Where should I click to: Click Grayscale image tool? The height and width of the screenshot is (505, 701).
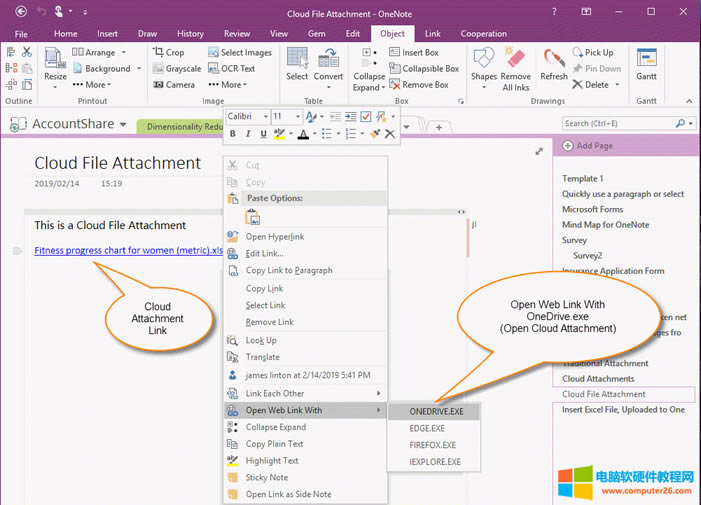[175, 68]
